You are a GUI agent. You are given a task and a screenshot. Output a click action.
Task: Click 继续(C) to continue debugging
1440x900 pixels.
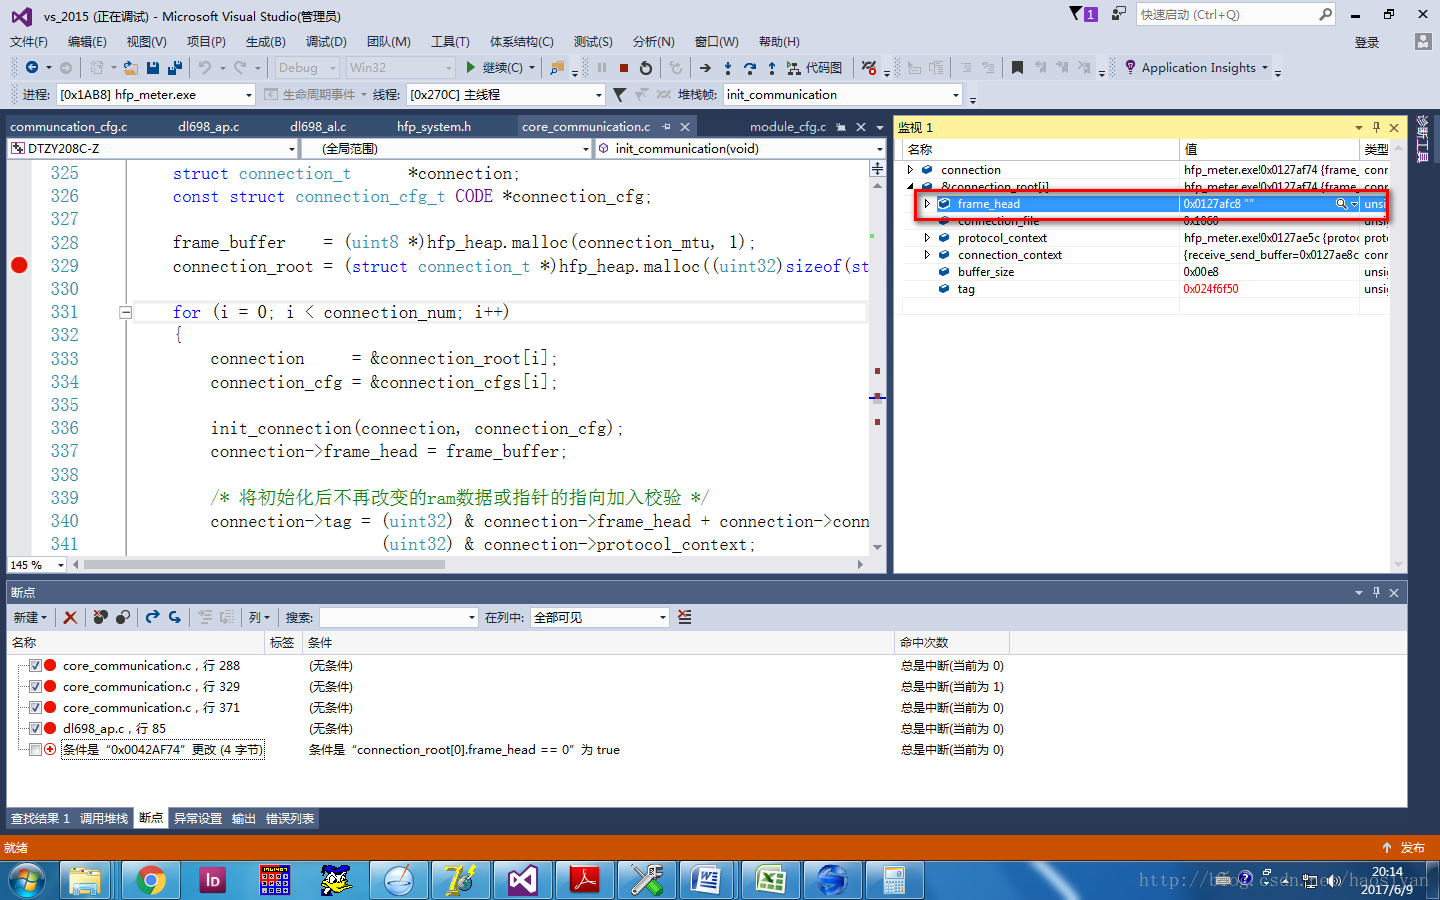click(x=493, y=67)
